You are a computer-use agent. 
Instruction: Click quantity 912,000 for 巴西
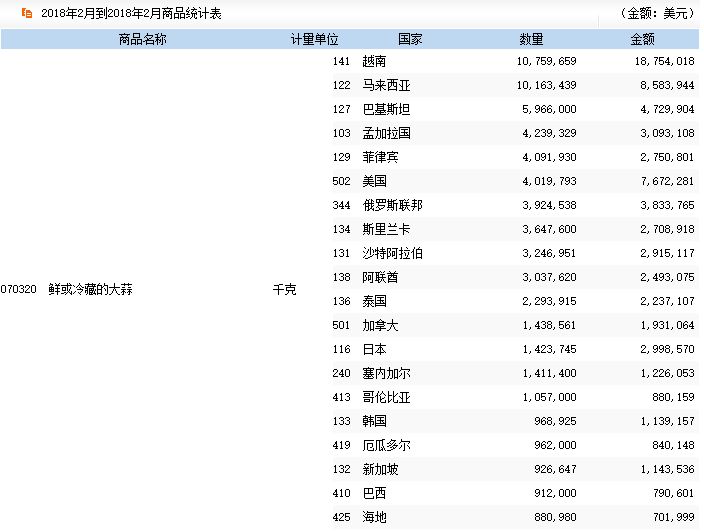click(555, 493)
